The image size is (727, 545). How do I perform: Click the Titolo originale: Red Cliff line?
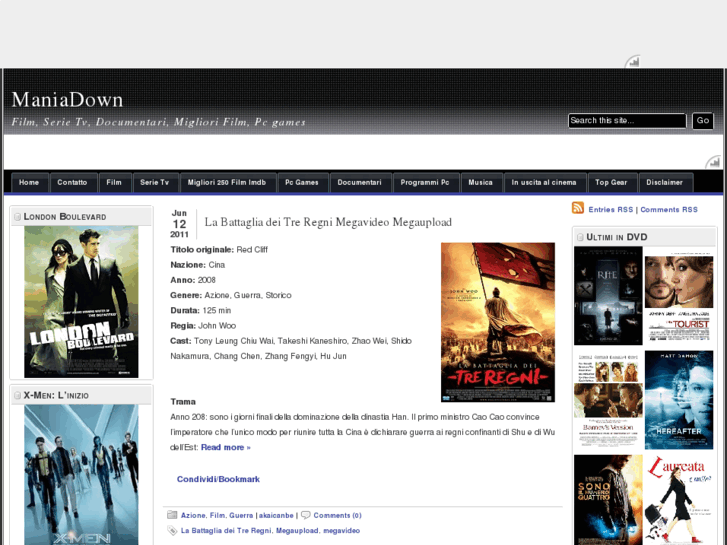click(219, 250)
